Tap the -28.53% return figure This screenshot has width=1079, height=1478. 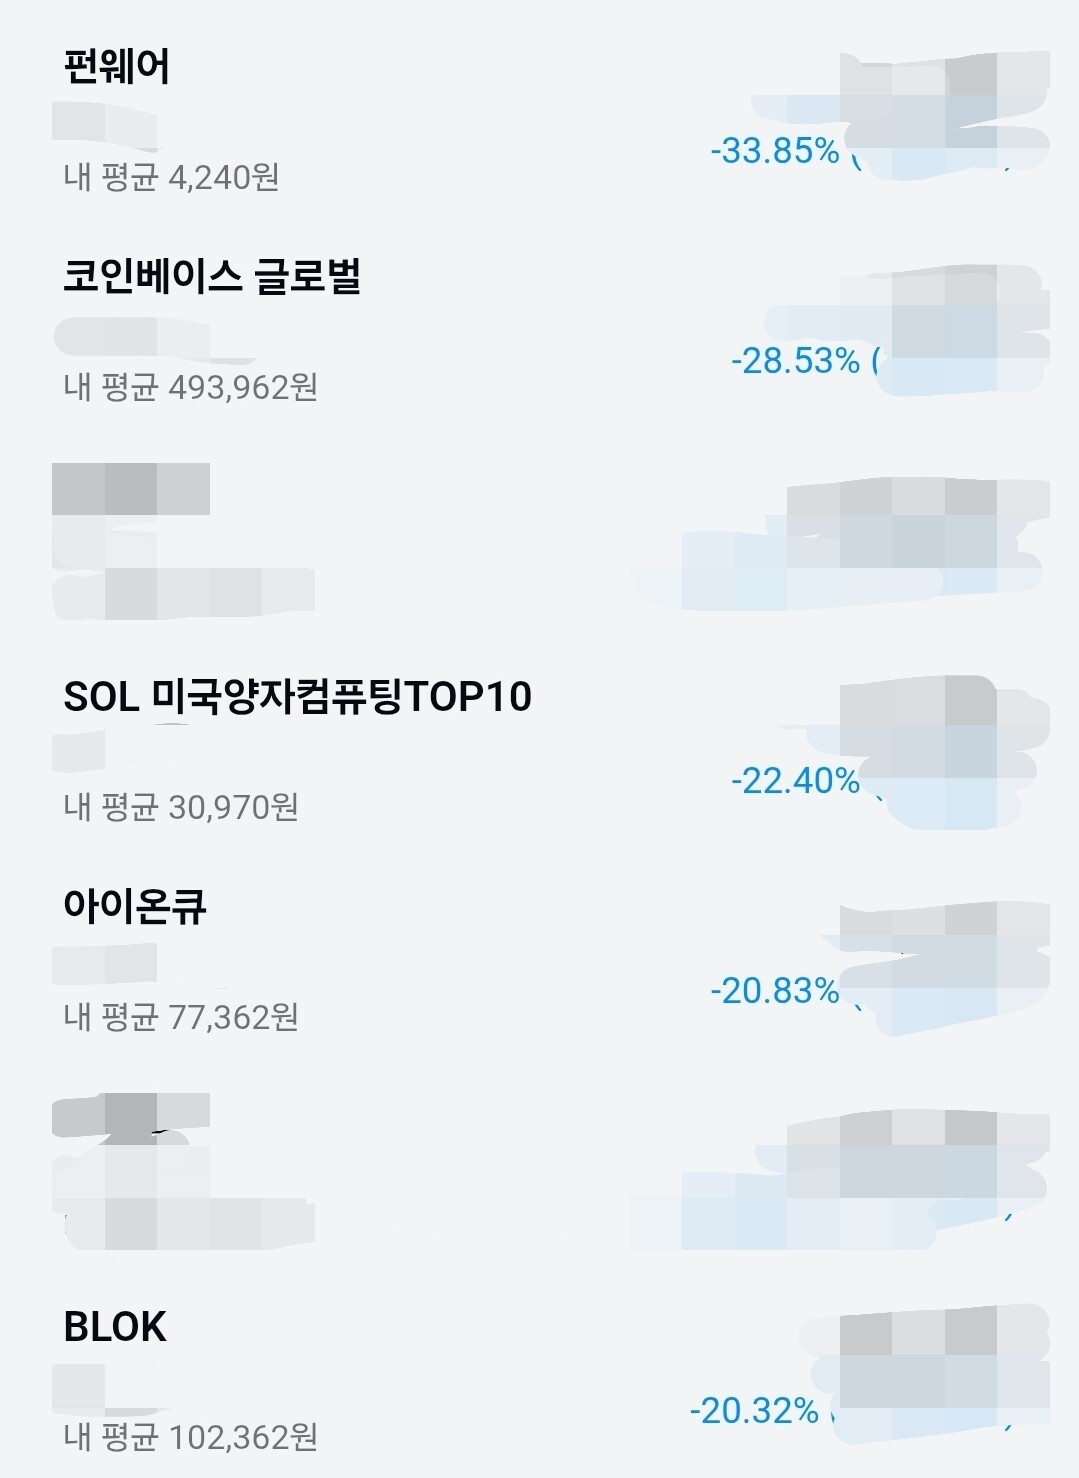pos(796,361)
